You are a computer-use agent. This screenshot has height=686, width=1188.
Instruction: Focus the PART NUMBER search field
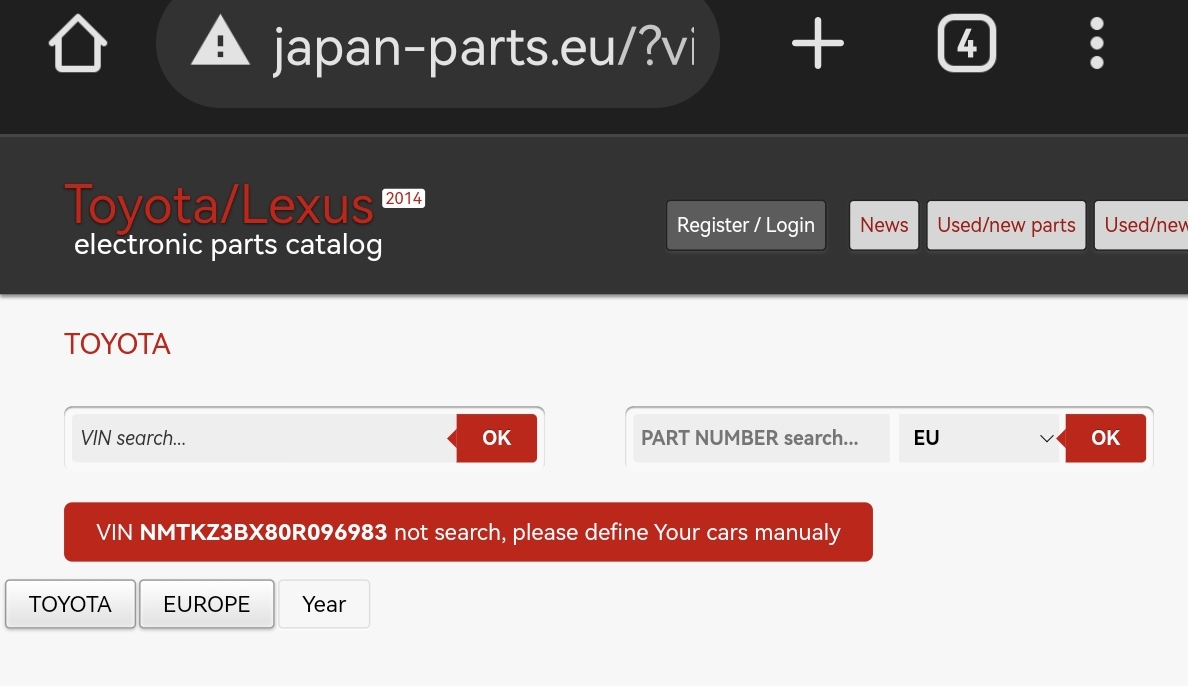(761, 438)
